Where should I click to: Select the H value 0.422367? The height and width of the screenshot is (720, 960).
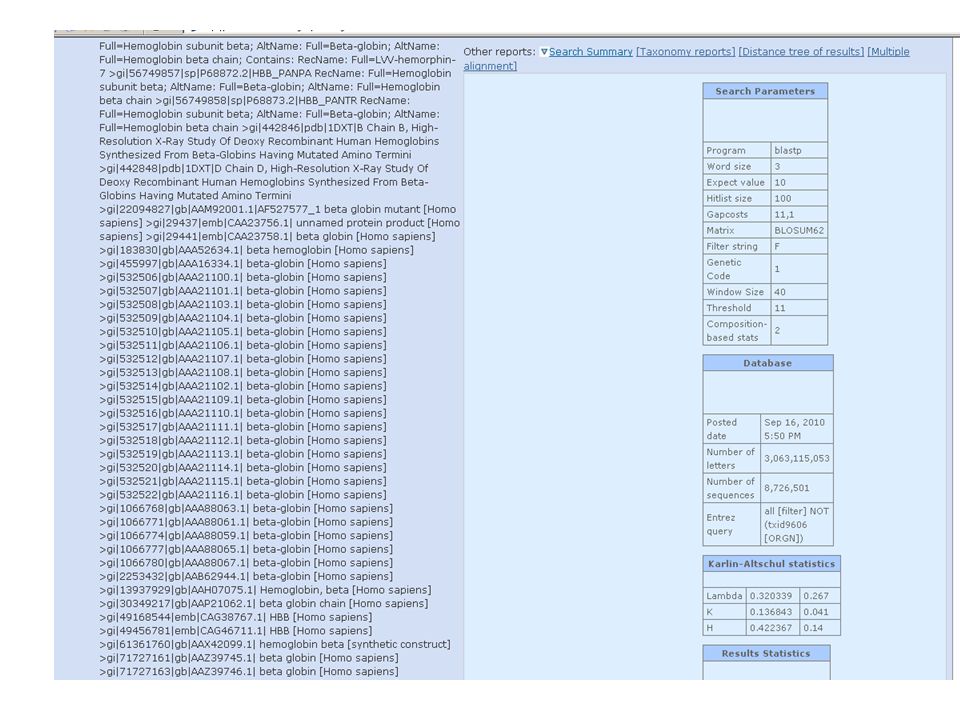point(770,628)
